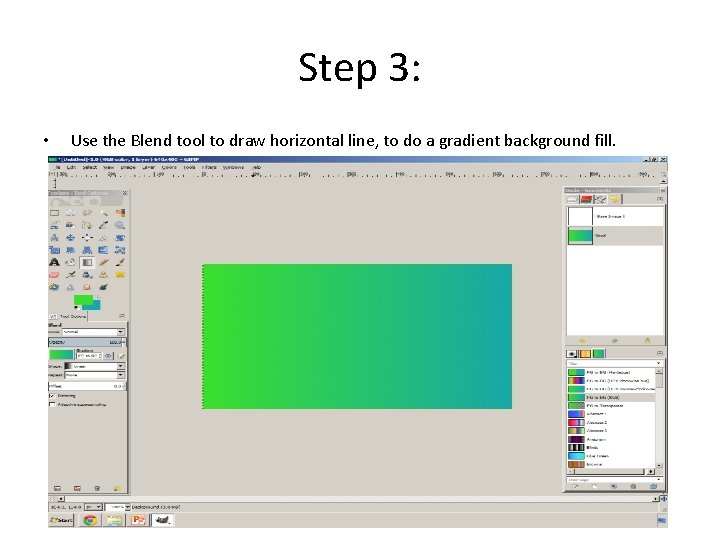Switch to the Brushes tab
Image resolution: width=720 pixels, height=540 pixels.
[572, 354]
